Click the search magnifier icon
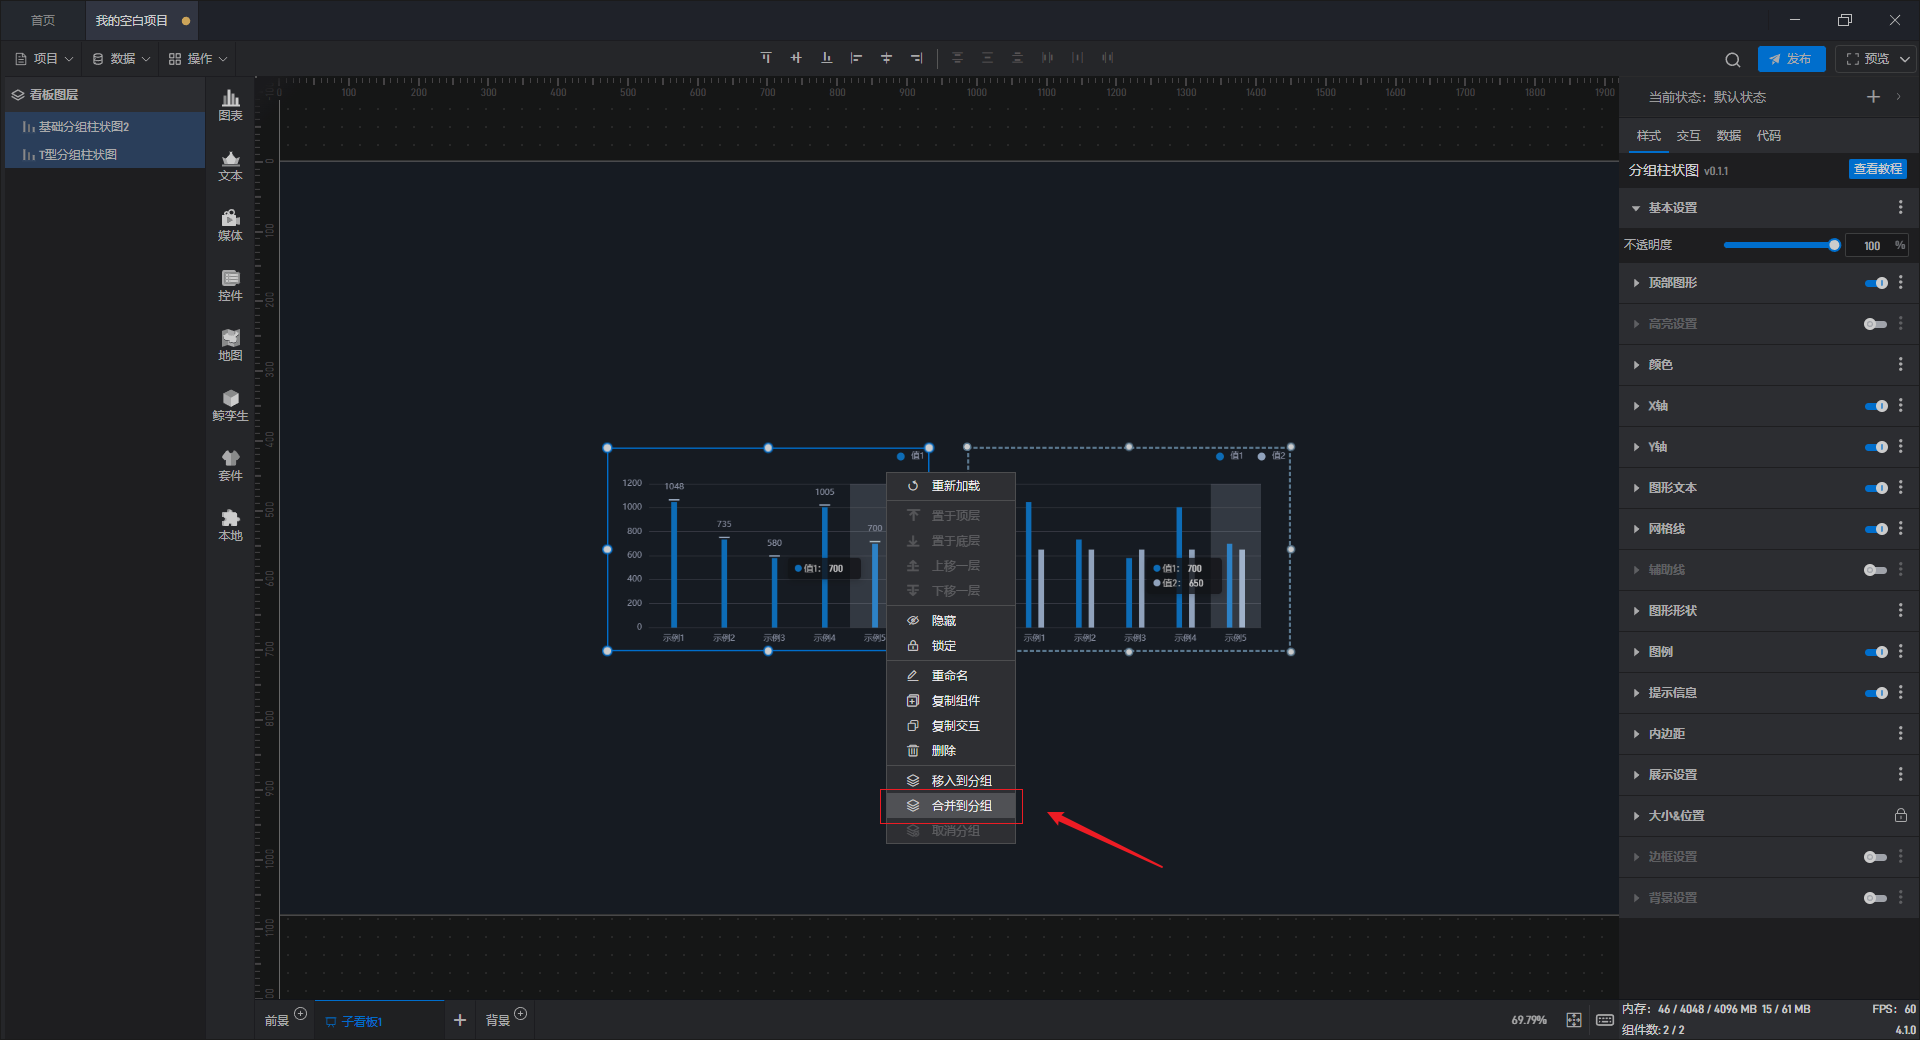 point(1732,59)
